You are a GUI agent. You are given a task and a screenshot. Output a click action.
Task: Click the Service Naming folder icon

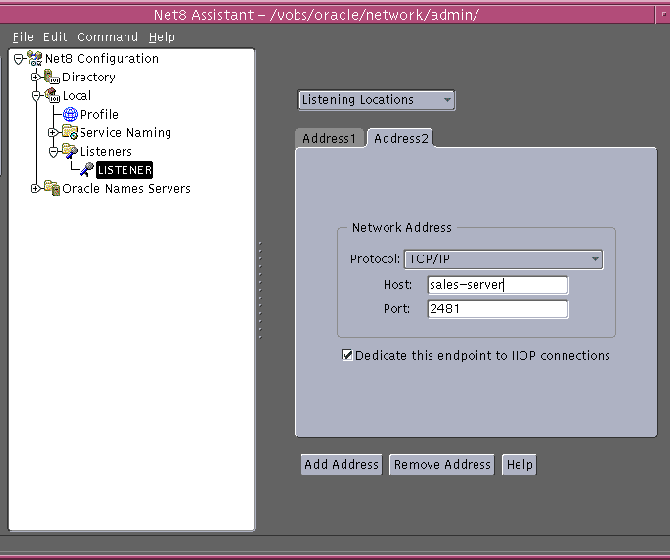pos(70,132)
